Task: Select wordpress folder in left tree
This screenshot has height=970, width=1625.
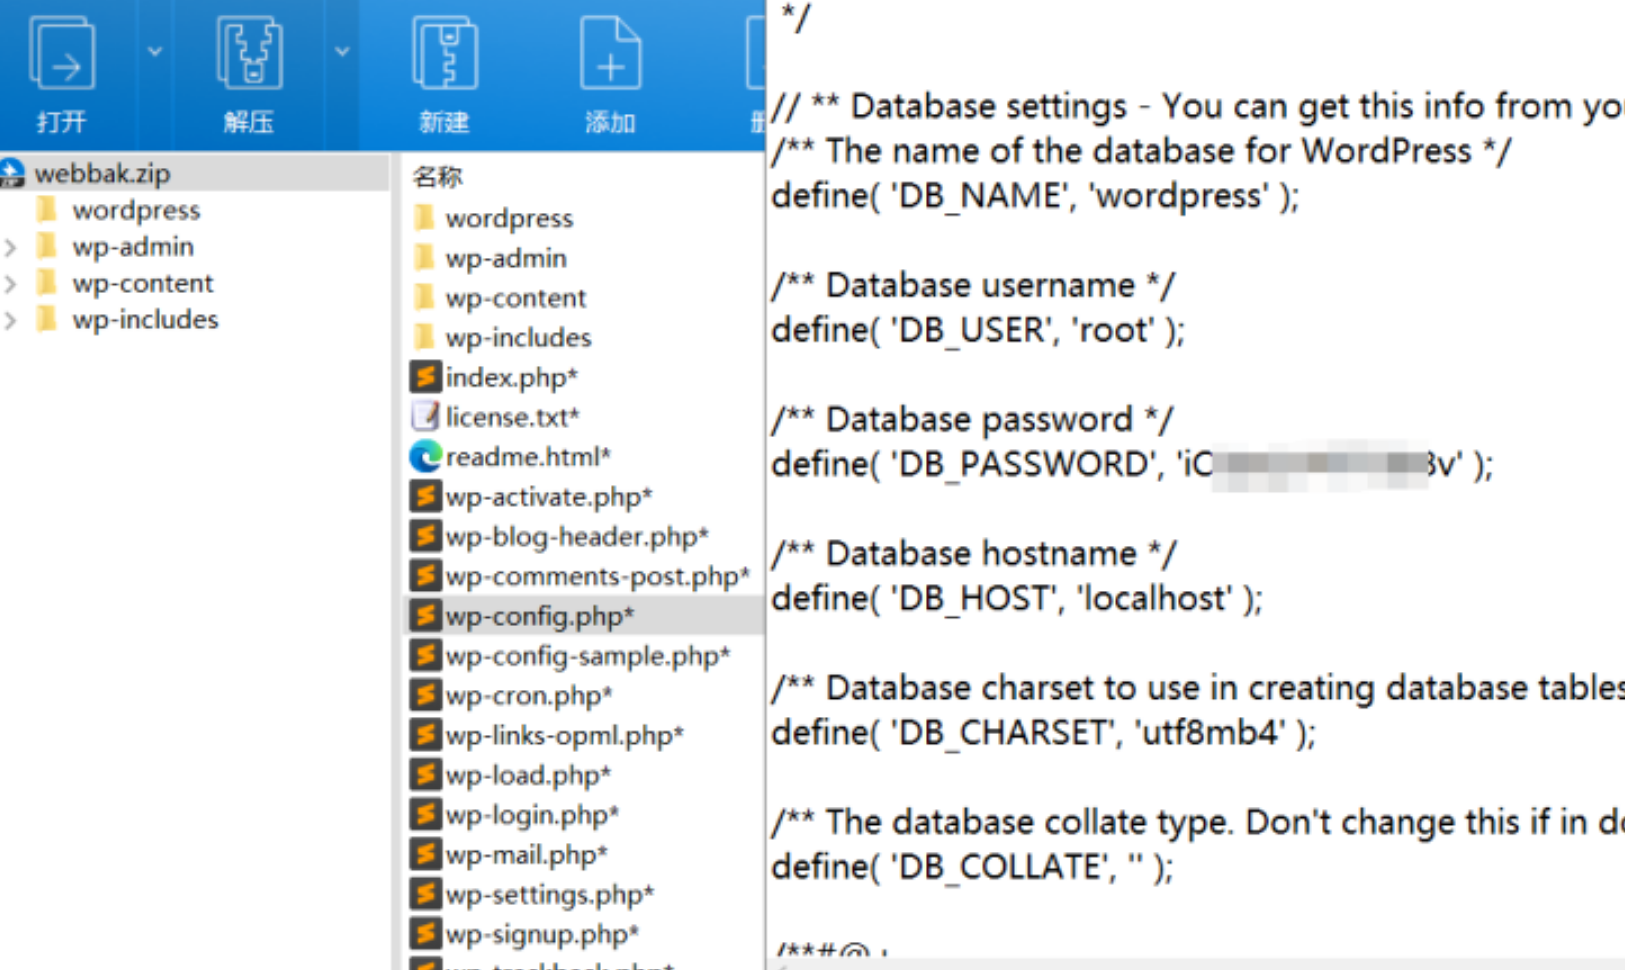Action: 136,210
